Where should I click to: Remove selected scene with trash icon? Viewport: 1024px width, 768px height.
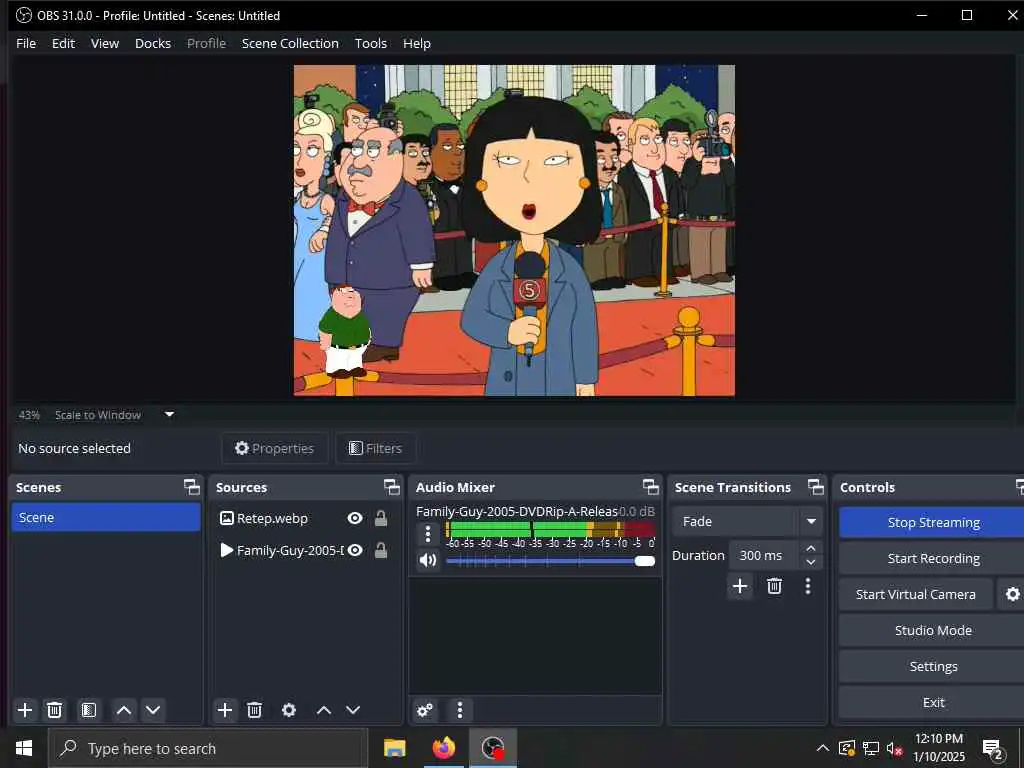(x=55, y=710)
